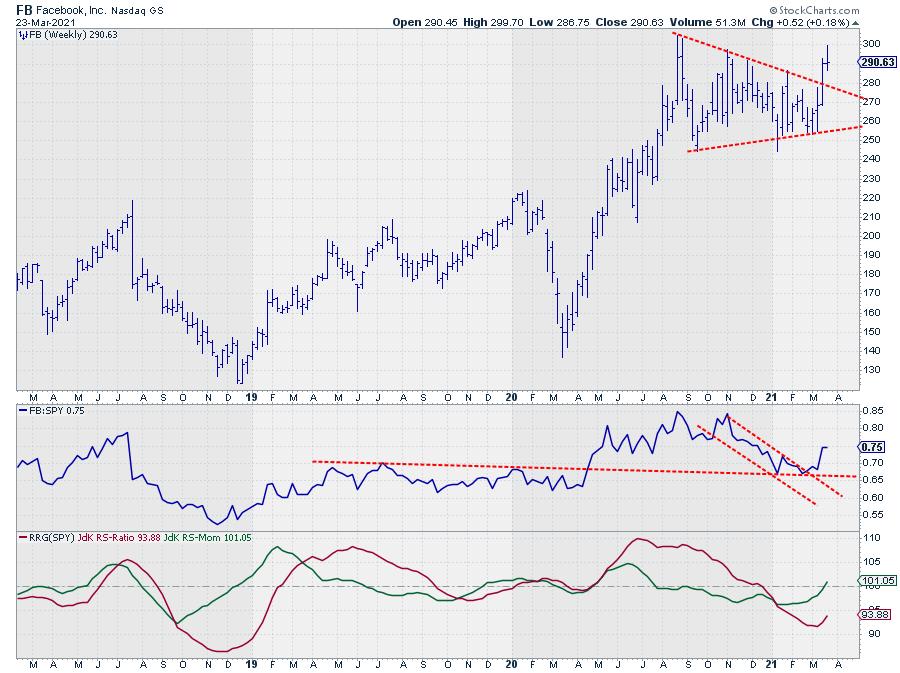Click the 21 year marker under the RRG panel
The image size is (900, 673).
[771, 664]
